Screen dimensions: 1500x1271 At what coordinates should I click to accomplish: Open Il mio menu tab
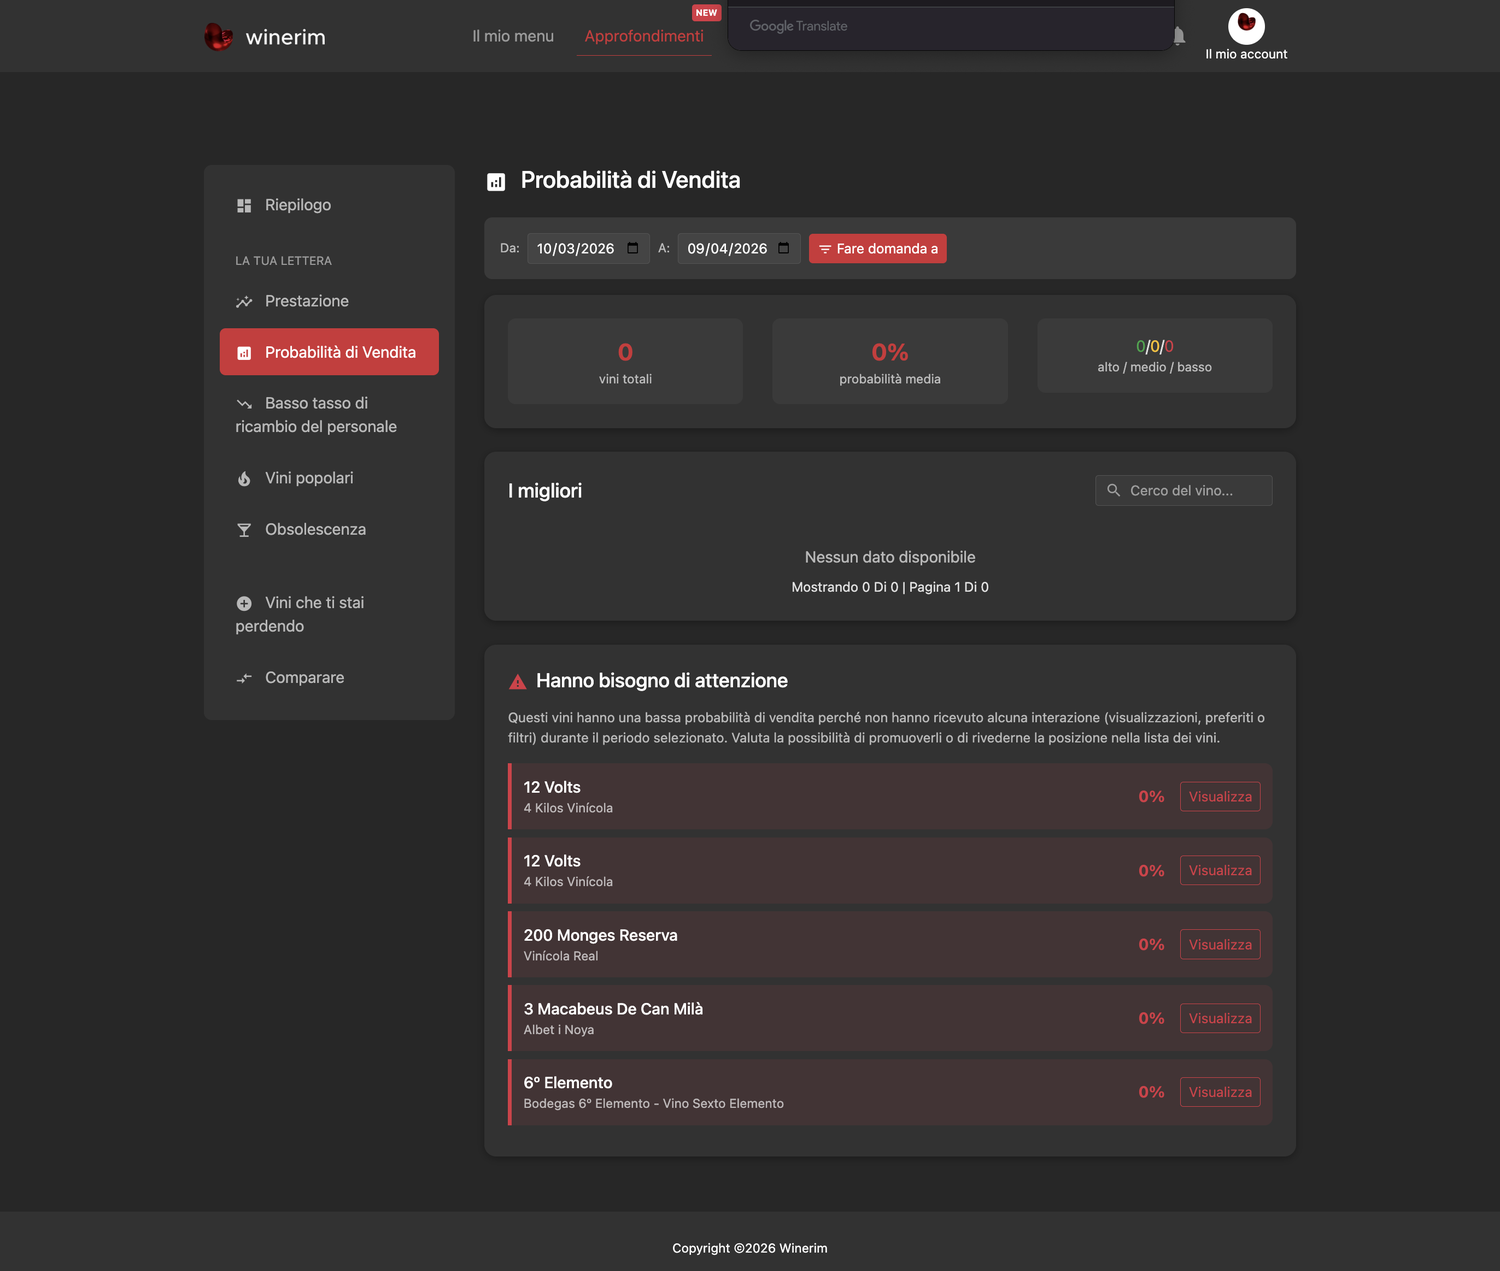tap(513, 36)
